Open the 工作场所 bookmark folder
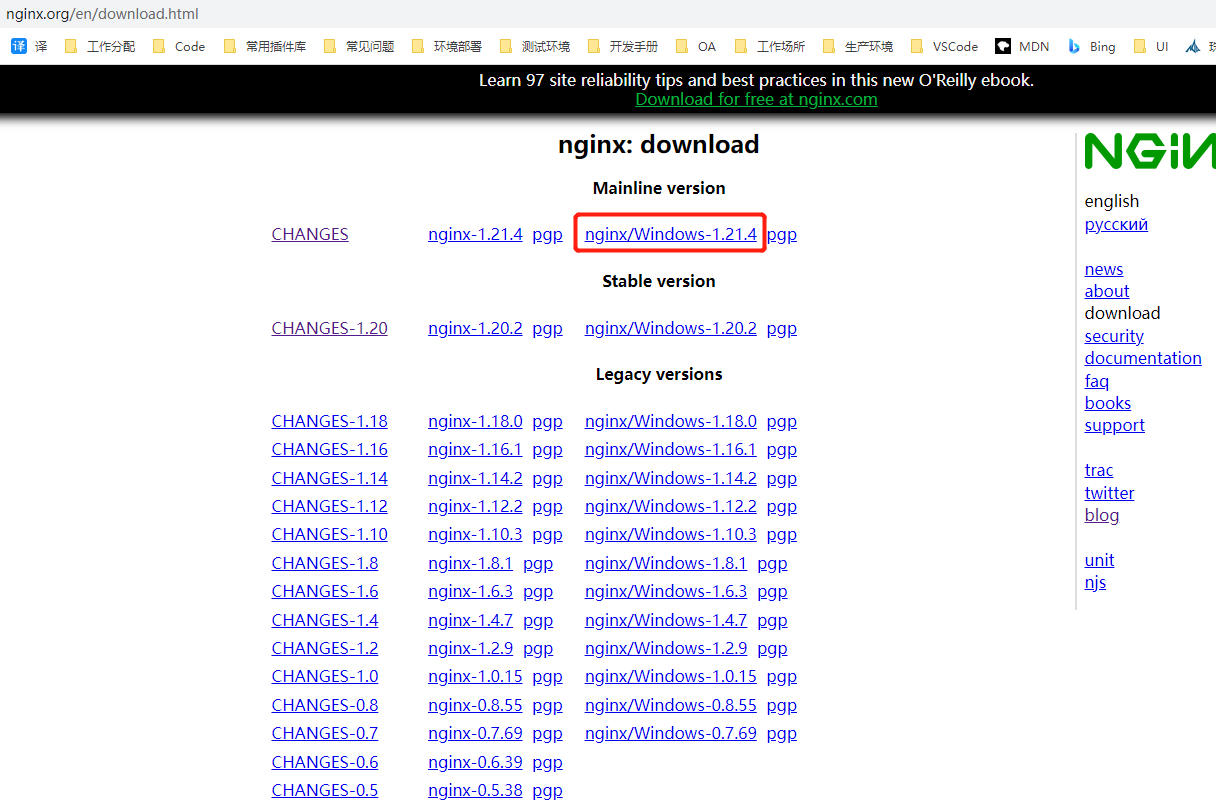This screenshot has width=1216, height=809. [769, 46]
